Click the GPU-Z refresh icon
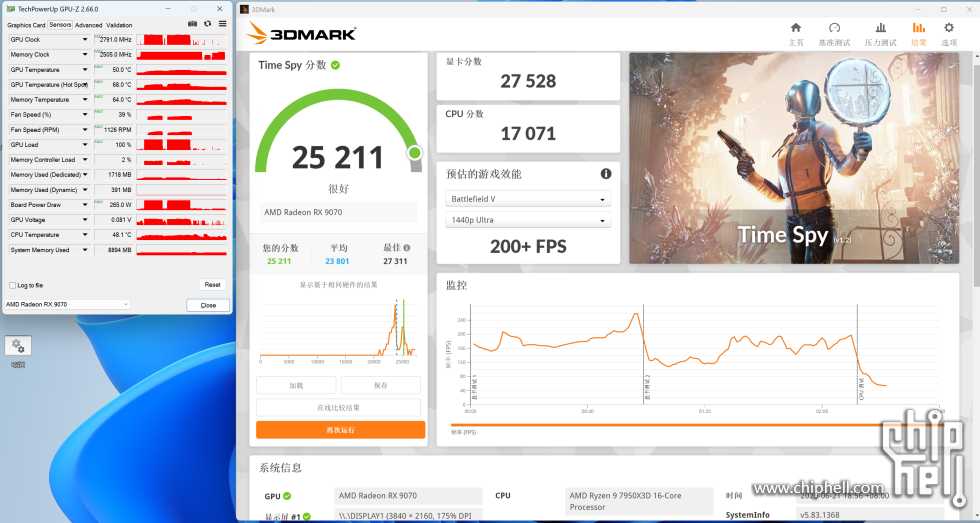Screen dimensions: 980x523 [x=208, y=24]
